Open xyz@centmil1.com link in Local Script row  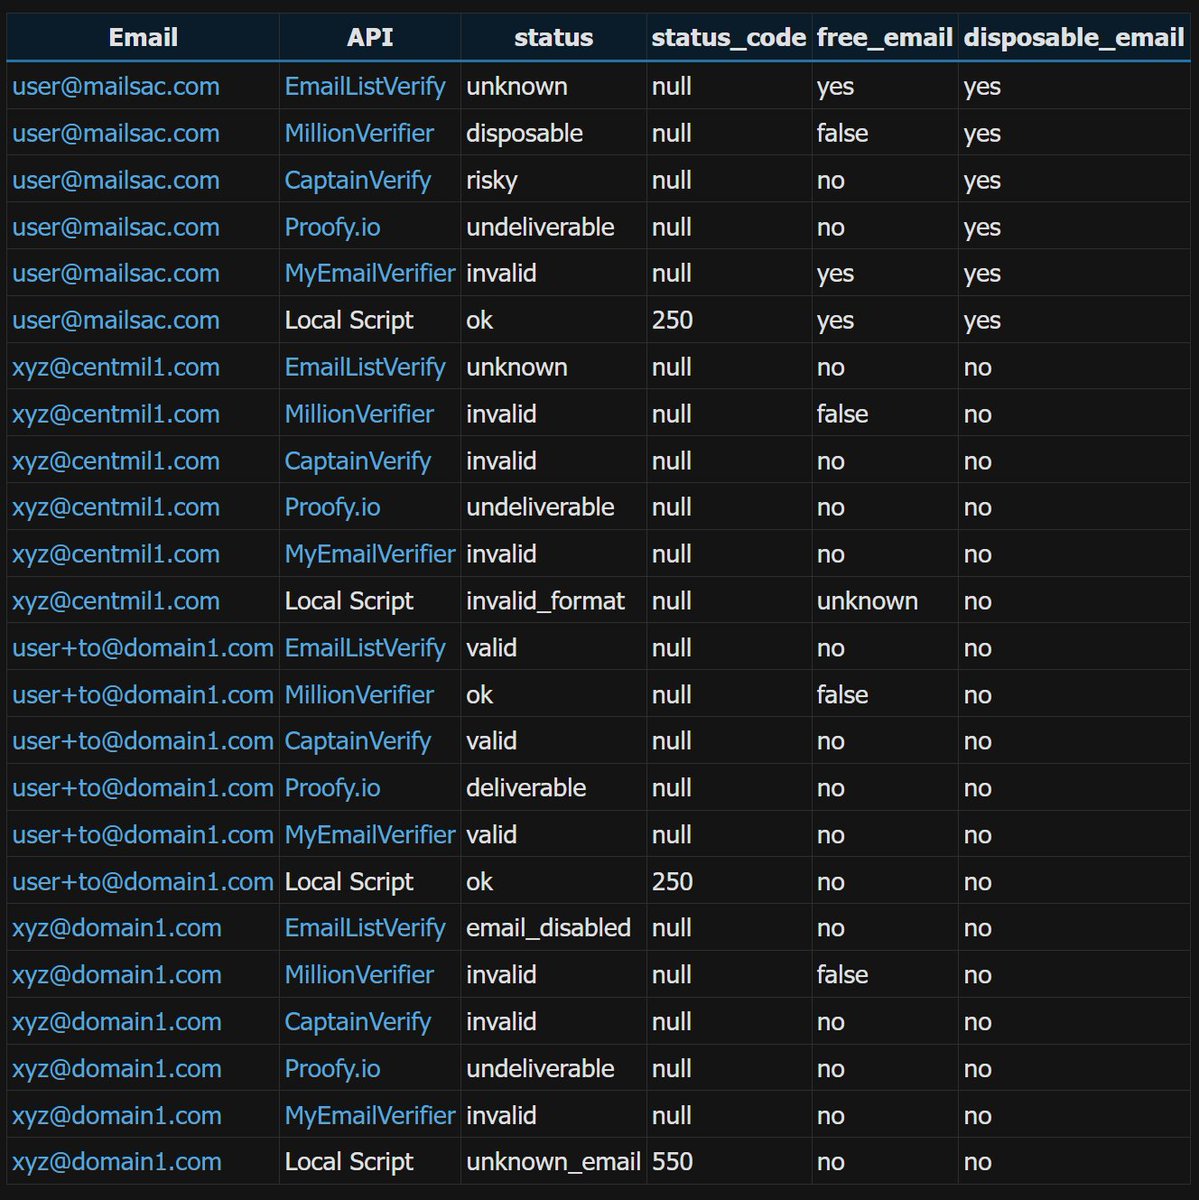pos(116,601)
